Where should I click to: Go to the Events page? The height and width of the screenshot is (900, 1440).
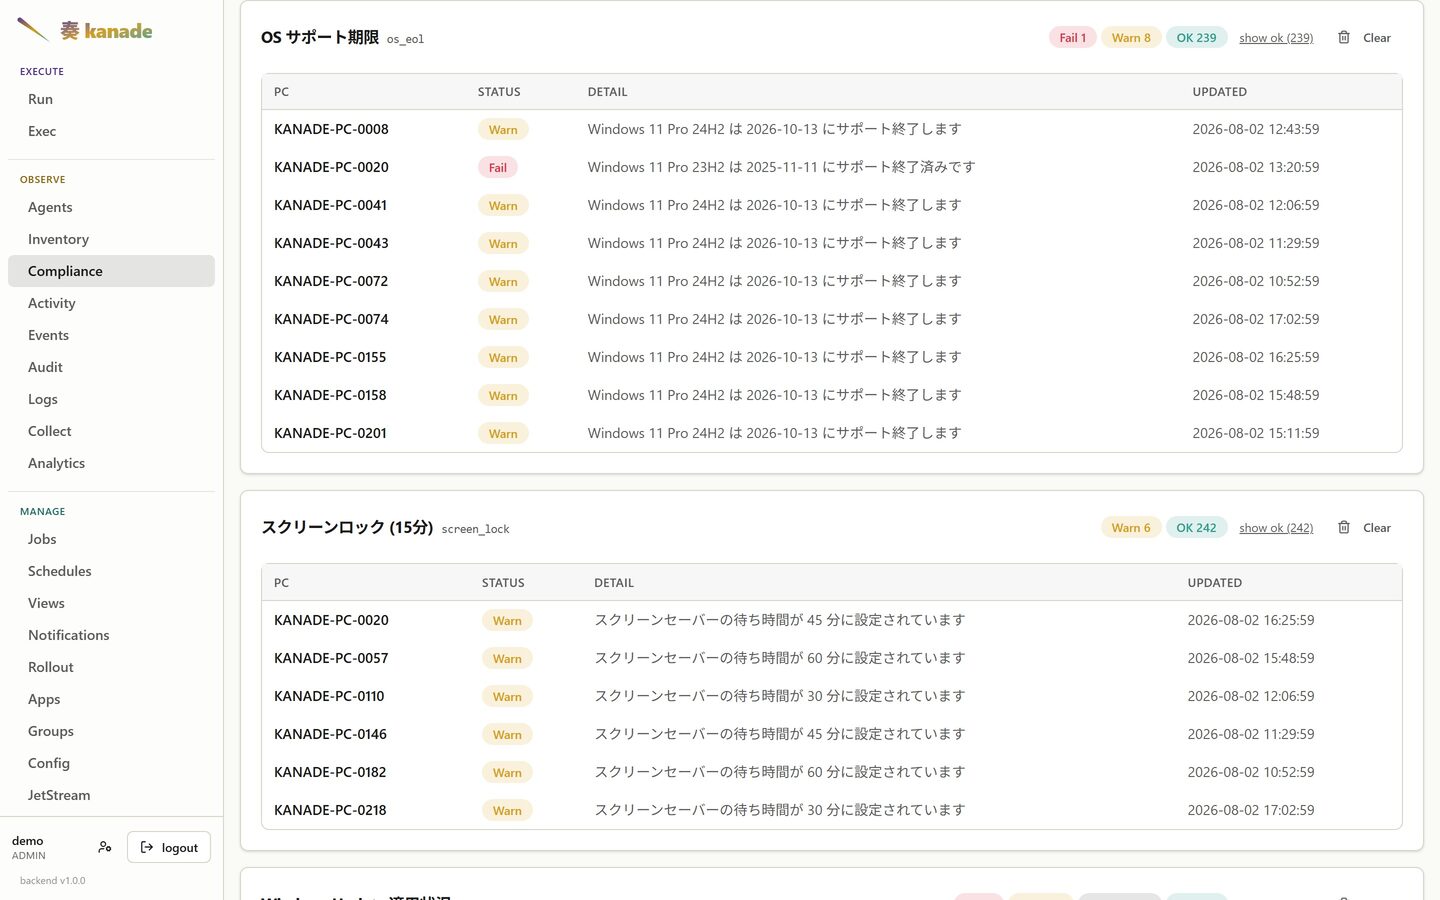(x=111, y=335)
